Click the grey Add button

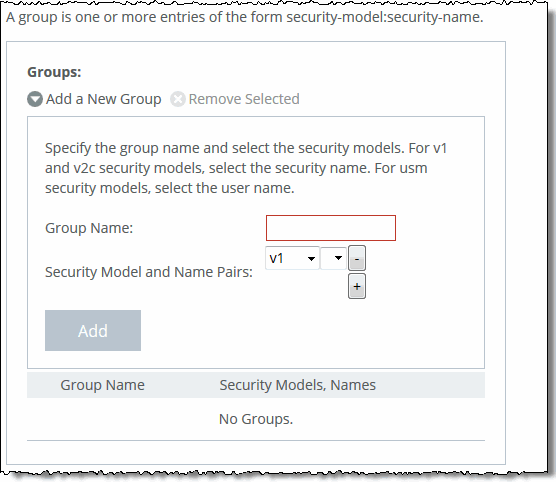[93, 331]
